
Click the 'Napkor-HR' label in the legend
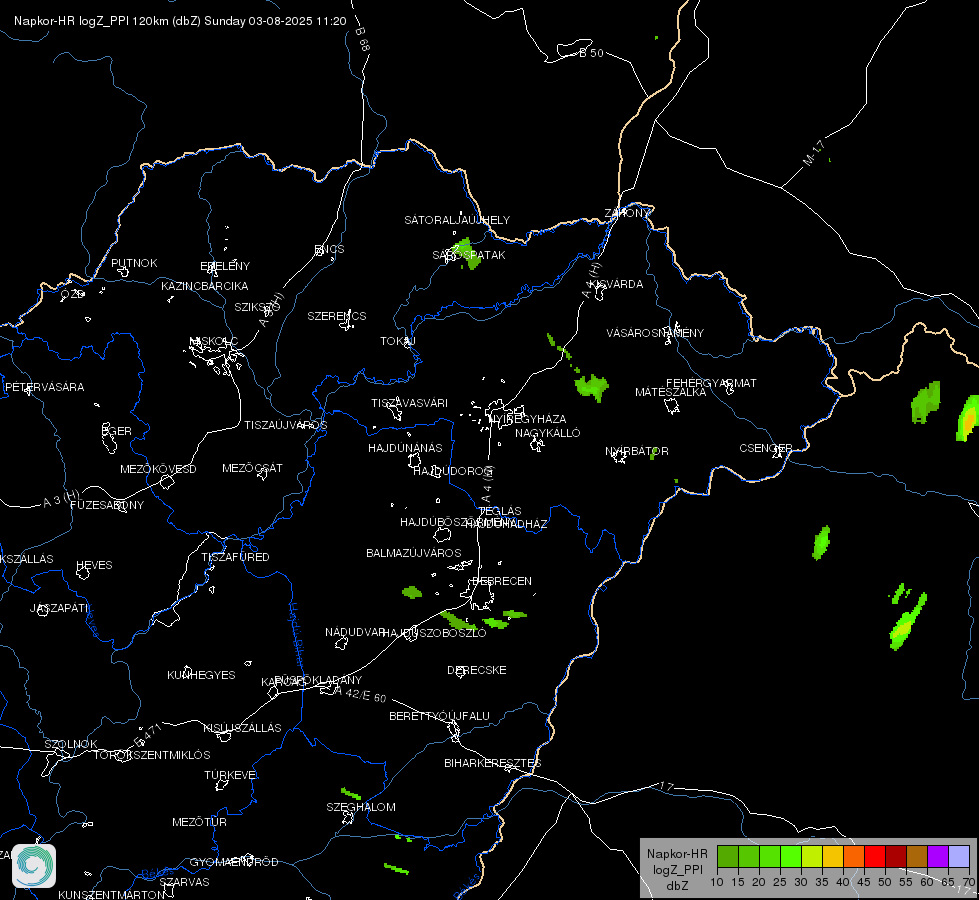pyautogui.click(x=677, y=854)
